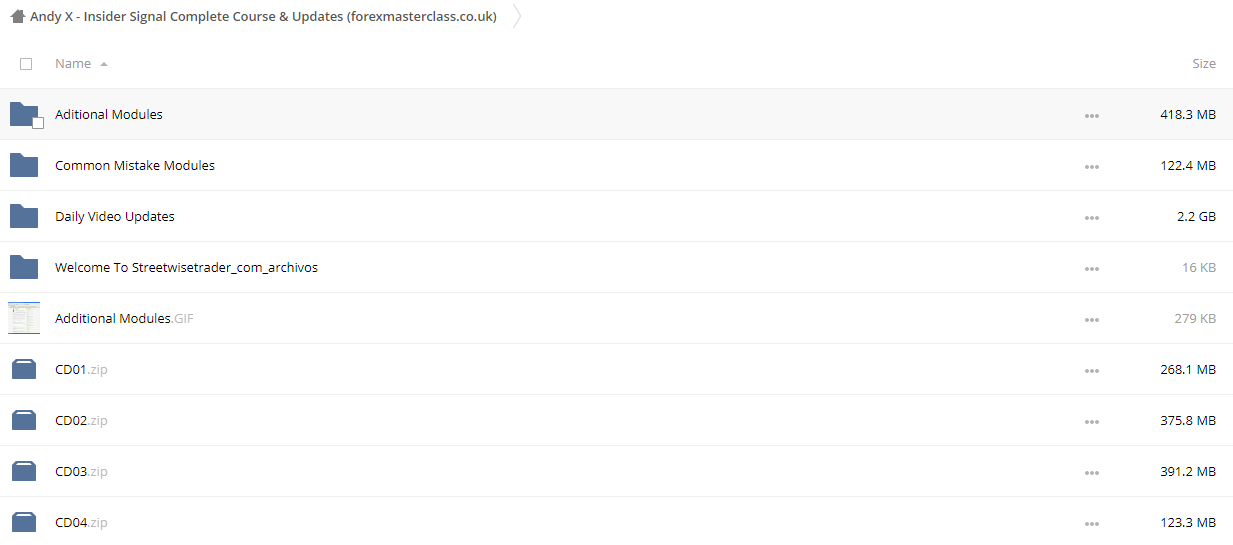Open more options for Aditional Modules
This screenshot has height=545, width=1233.
[1091, 116]
